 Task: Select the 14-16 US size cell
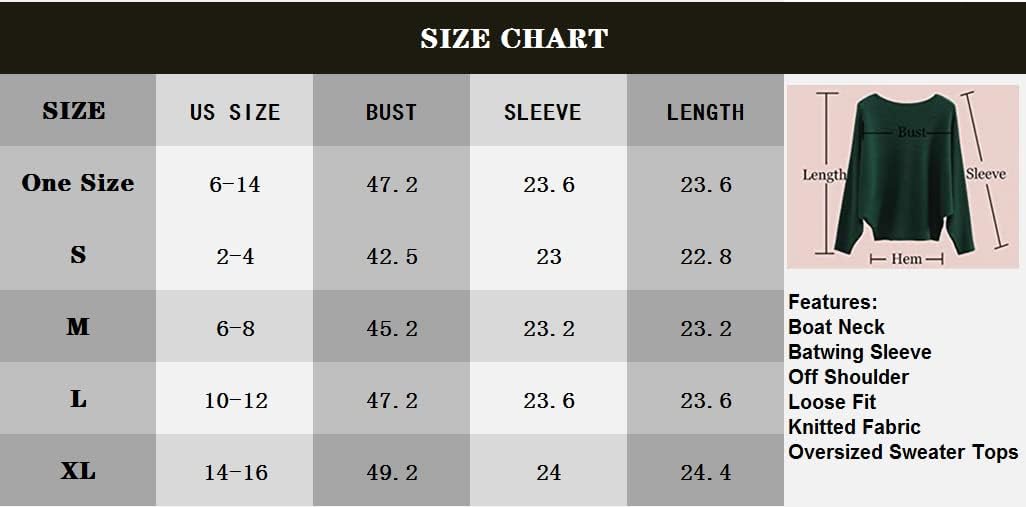pyautogui.click(x=236, y=473)
